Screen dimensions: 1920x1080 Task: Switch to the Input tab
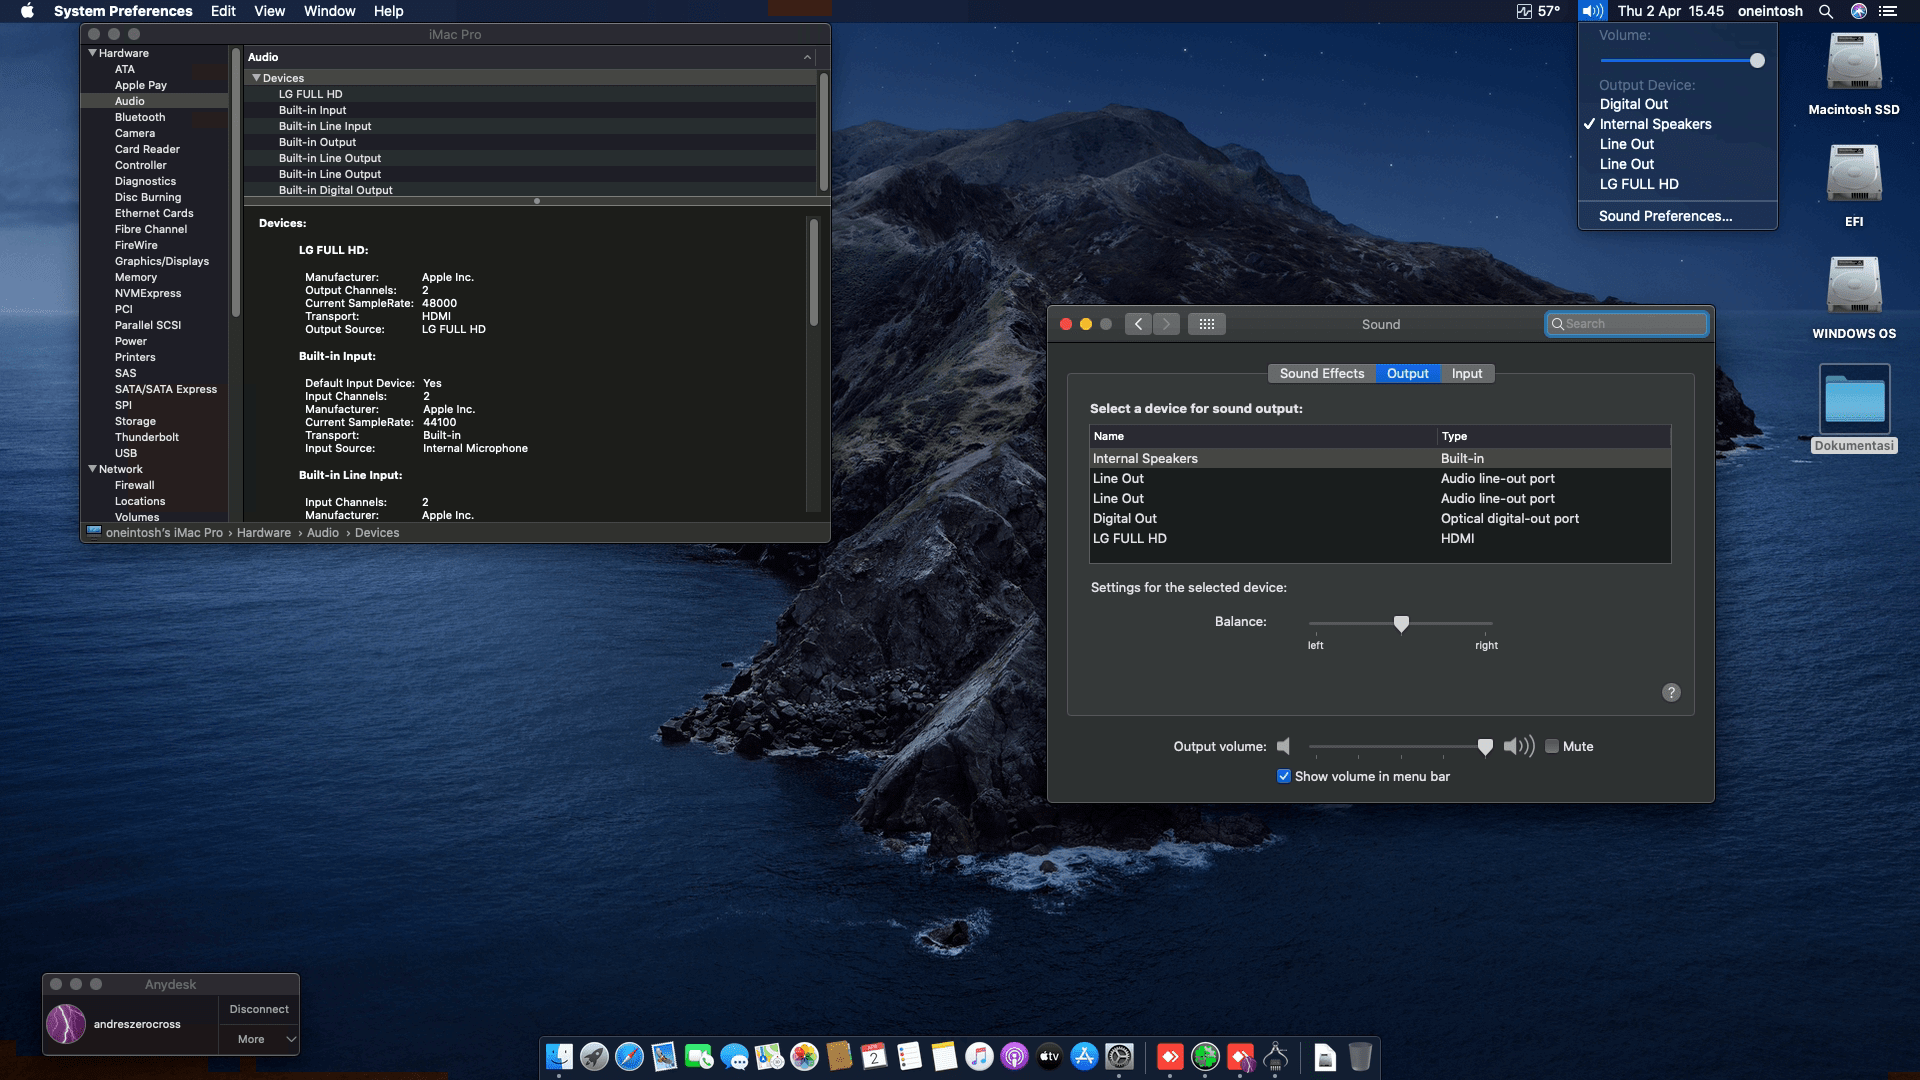click(1467, 373)
